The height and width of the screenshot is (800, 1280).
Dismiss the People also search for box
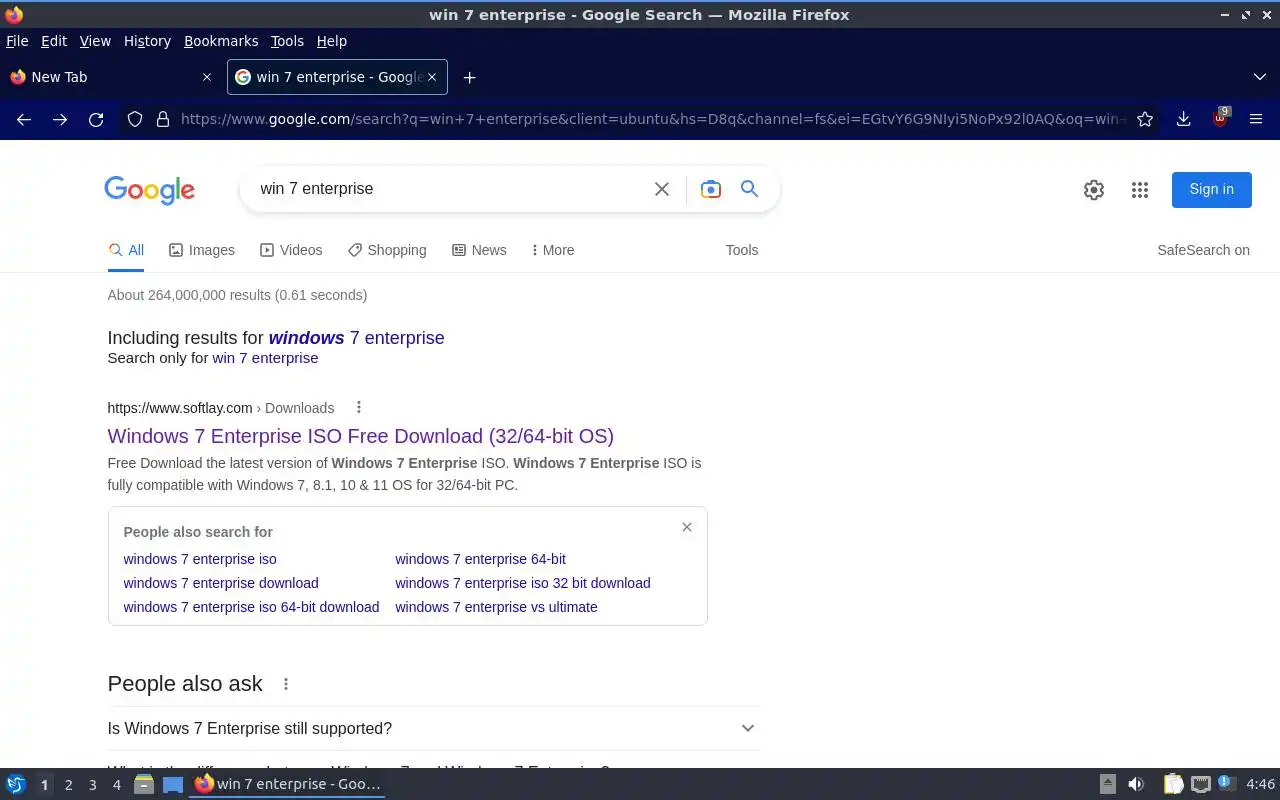[x=687, y=527]
